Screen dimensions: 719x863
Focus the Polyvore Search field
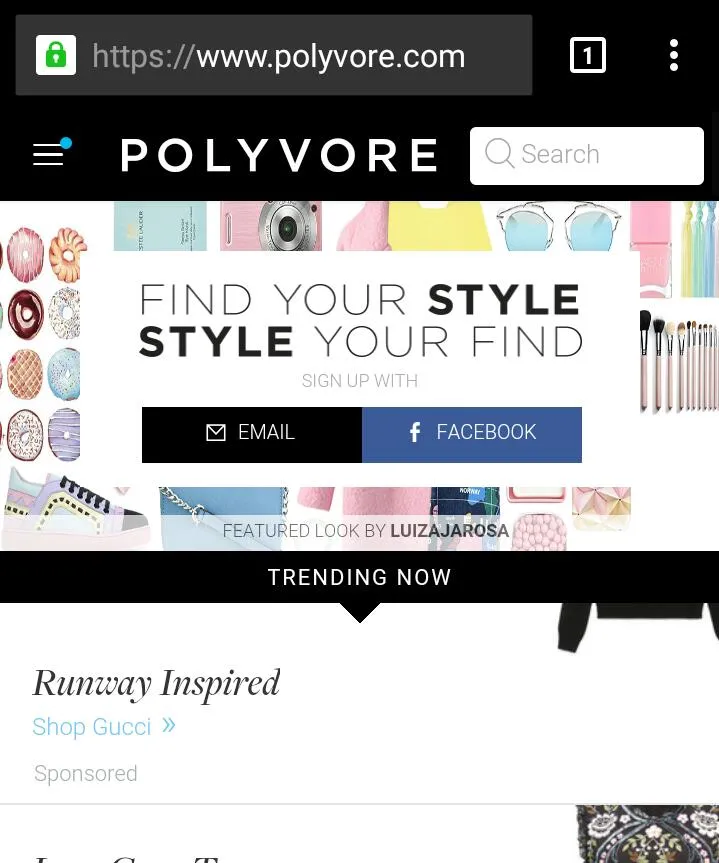[x=586, y=156]
